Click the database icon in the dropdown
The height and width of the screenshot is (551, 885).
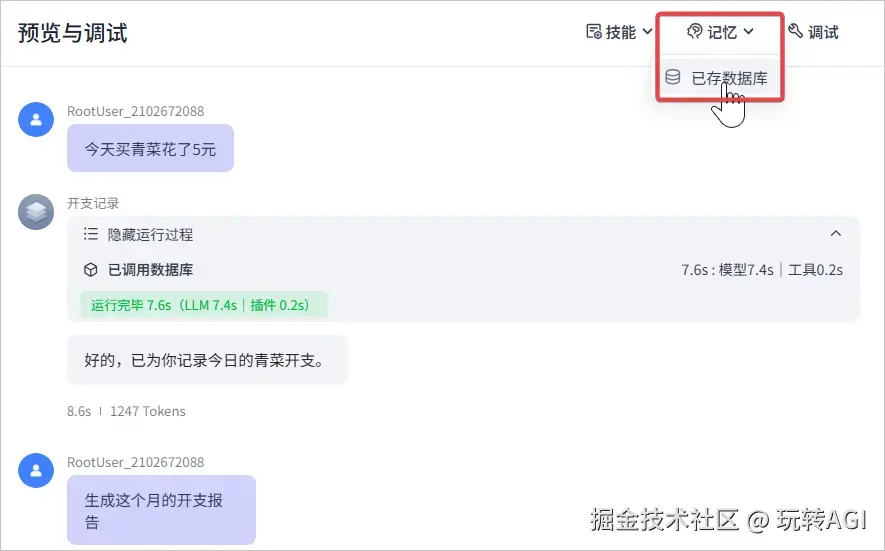pyautogui.click(x=674, y=77)
